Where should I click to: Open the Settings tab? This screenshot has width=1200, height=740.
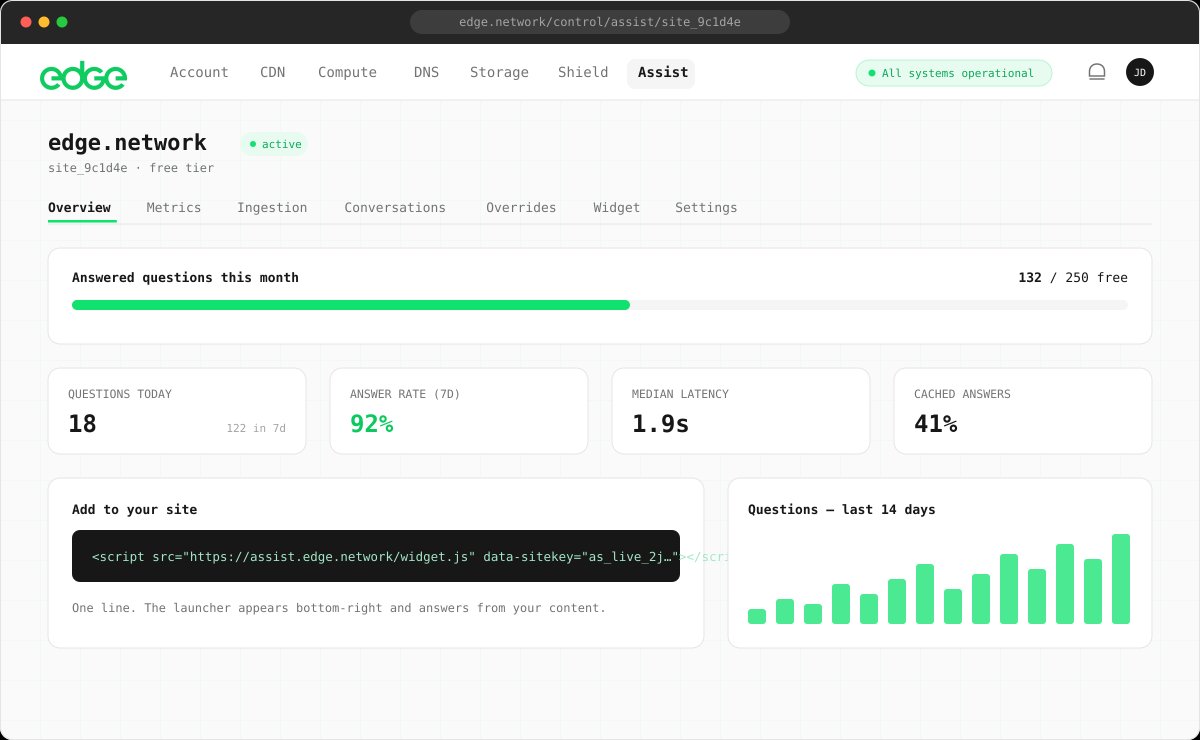point(706,208)
